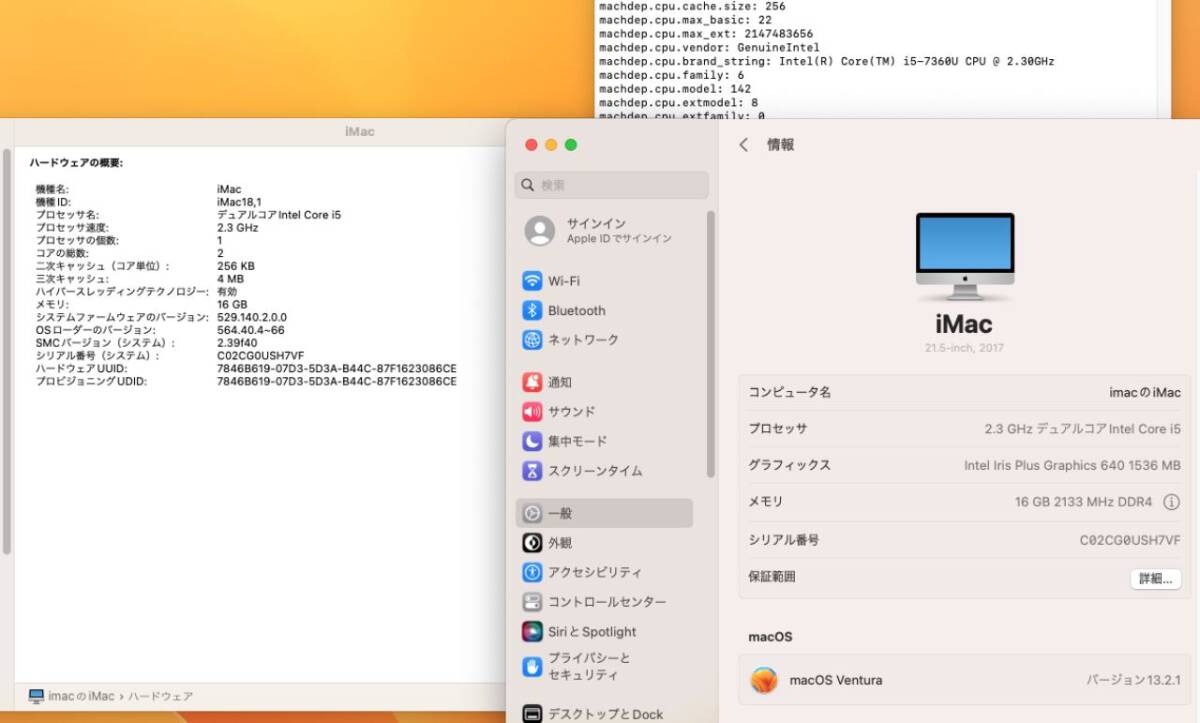This screenshot has width=1200, height=723.
Task: Select the 一般 general category
Action: (x=604, y=513)
